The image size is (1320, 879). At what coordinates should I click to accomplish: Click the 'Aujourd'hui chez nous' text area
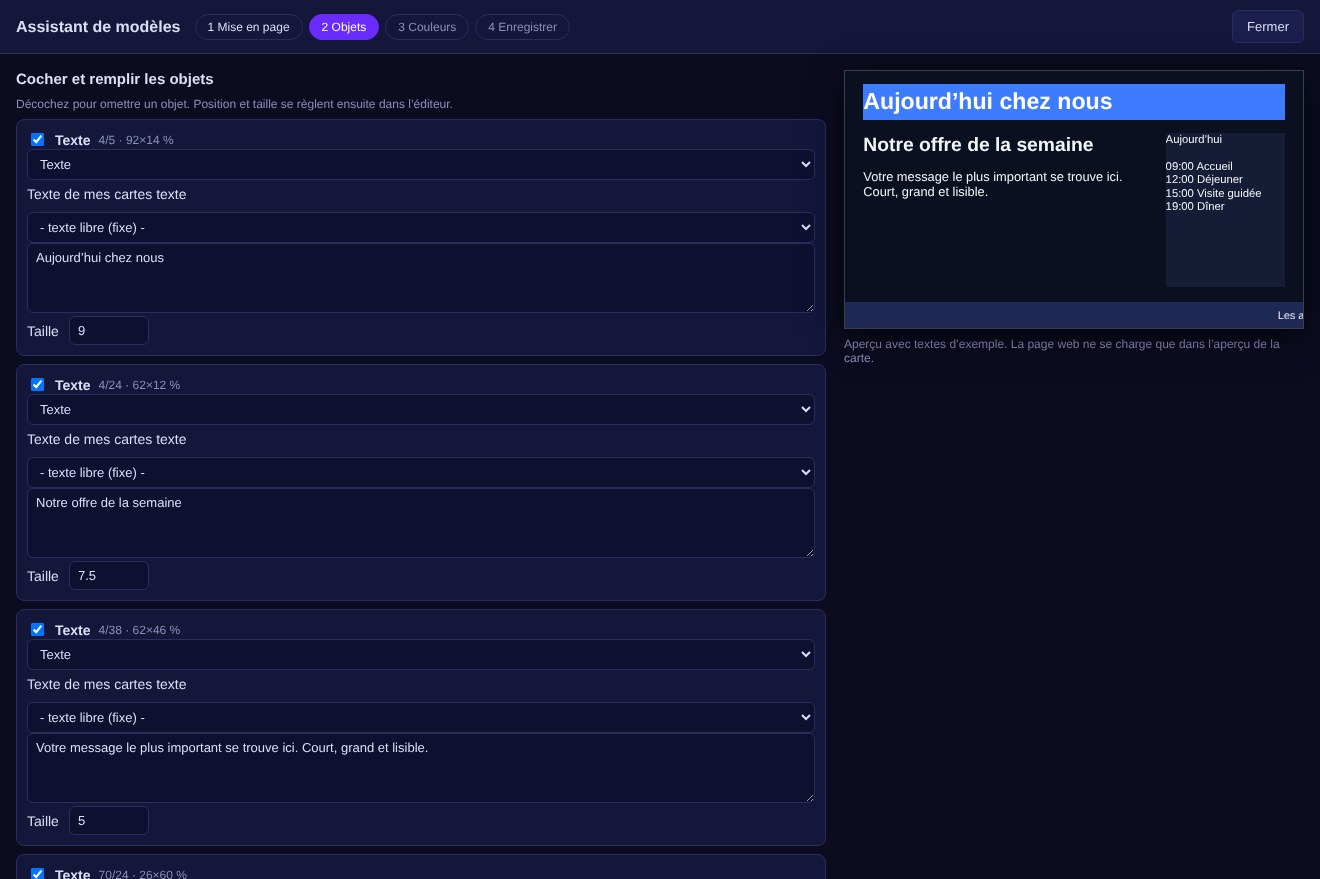pyautogui.click(x=421, y=278)
